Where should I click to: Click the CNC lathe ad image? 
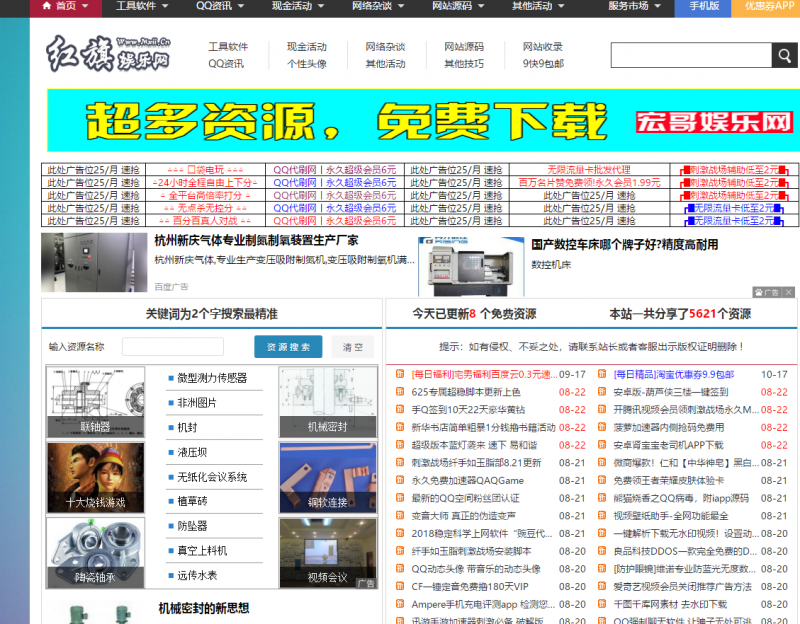[x=471, y=266]
